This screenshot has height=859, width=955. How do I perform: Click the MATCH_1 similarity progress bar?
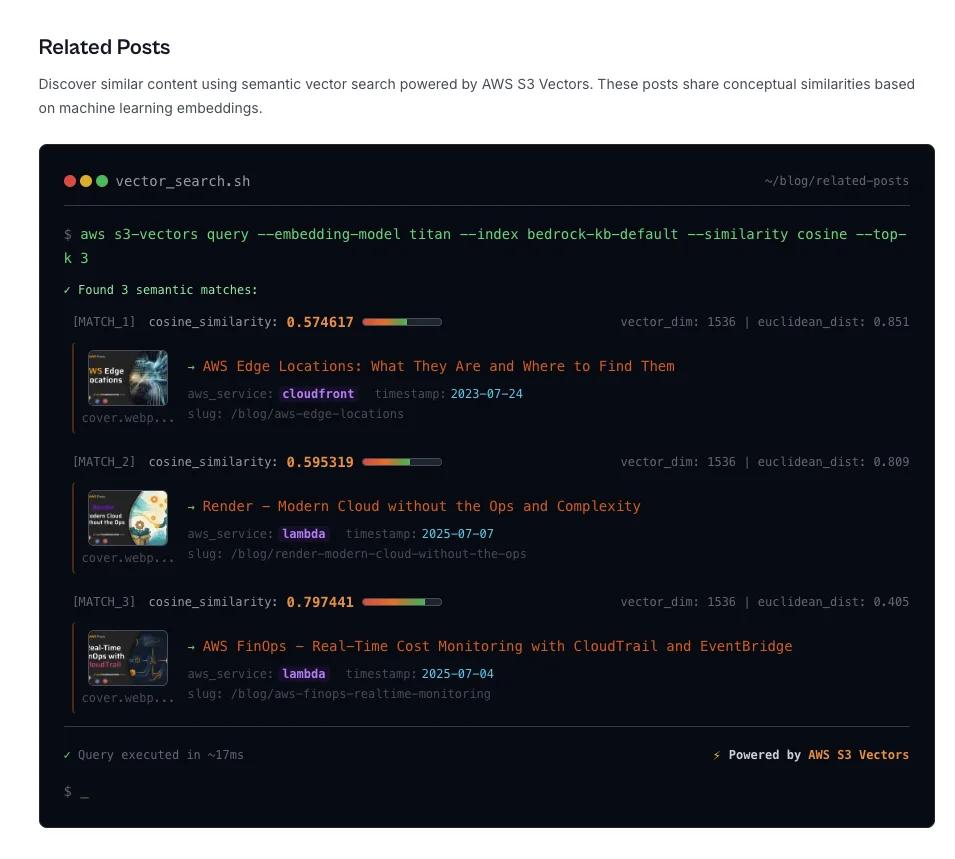coord(402,322)
